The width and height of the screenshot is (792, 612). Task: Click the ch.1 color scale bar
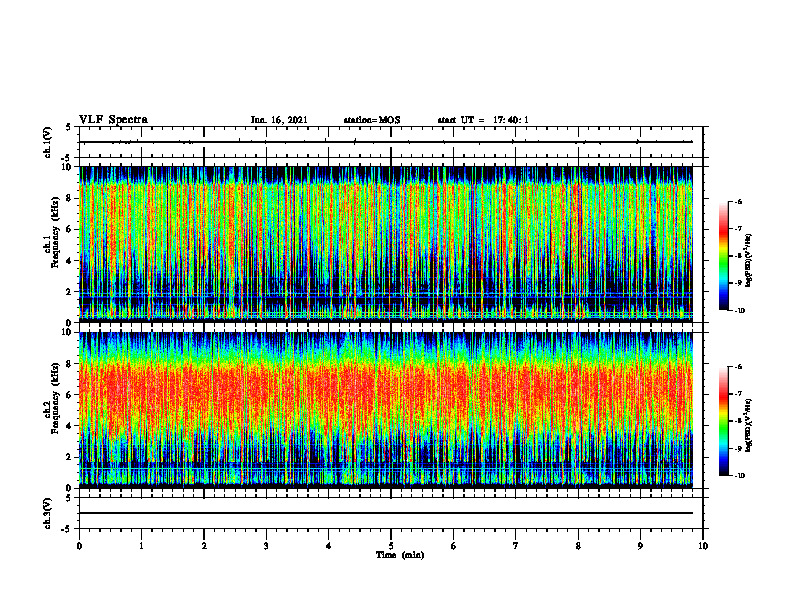click(723, 256)
